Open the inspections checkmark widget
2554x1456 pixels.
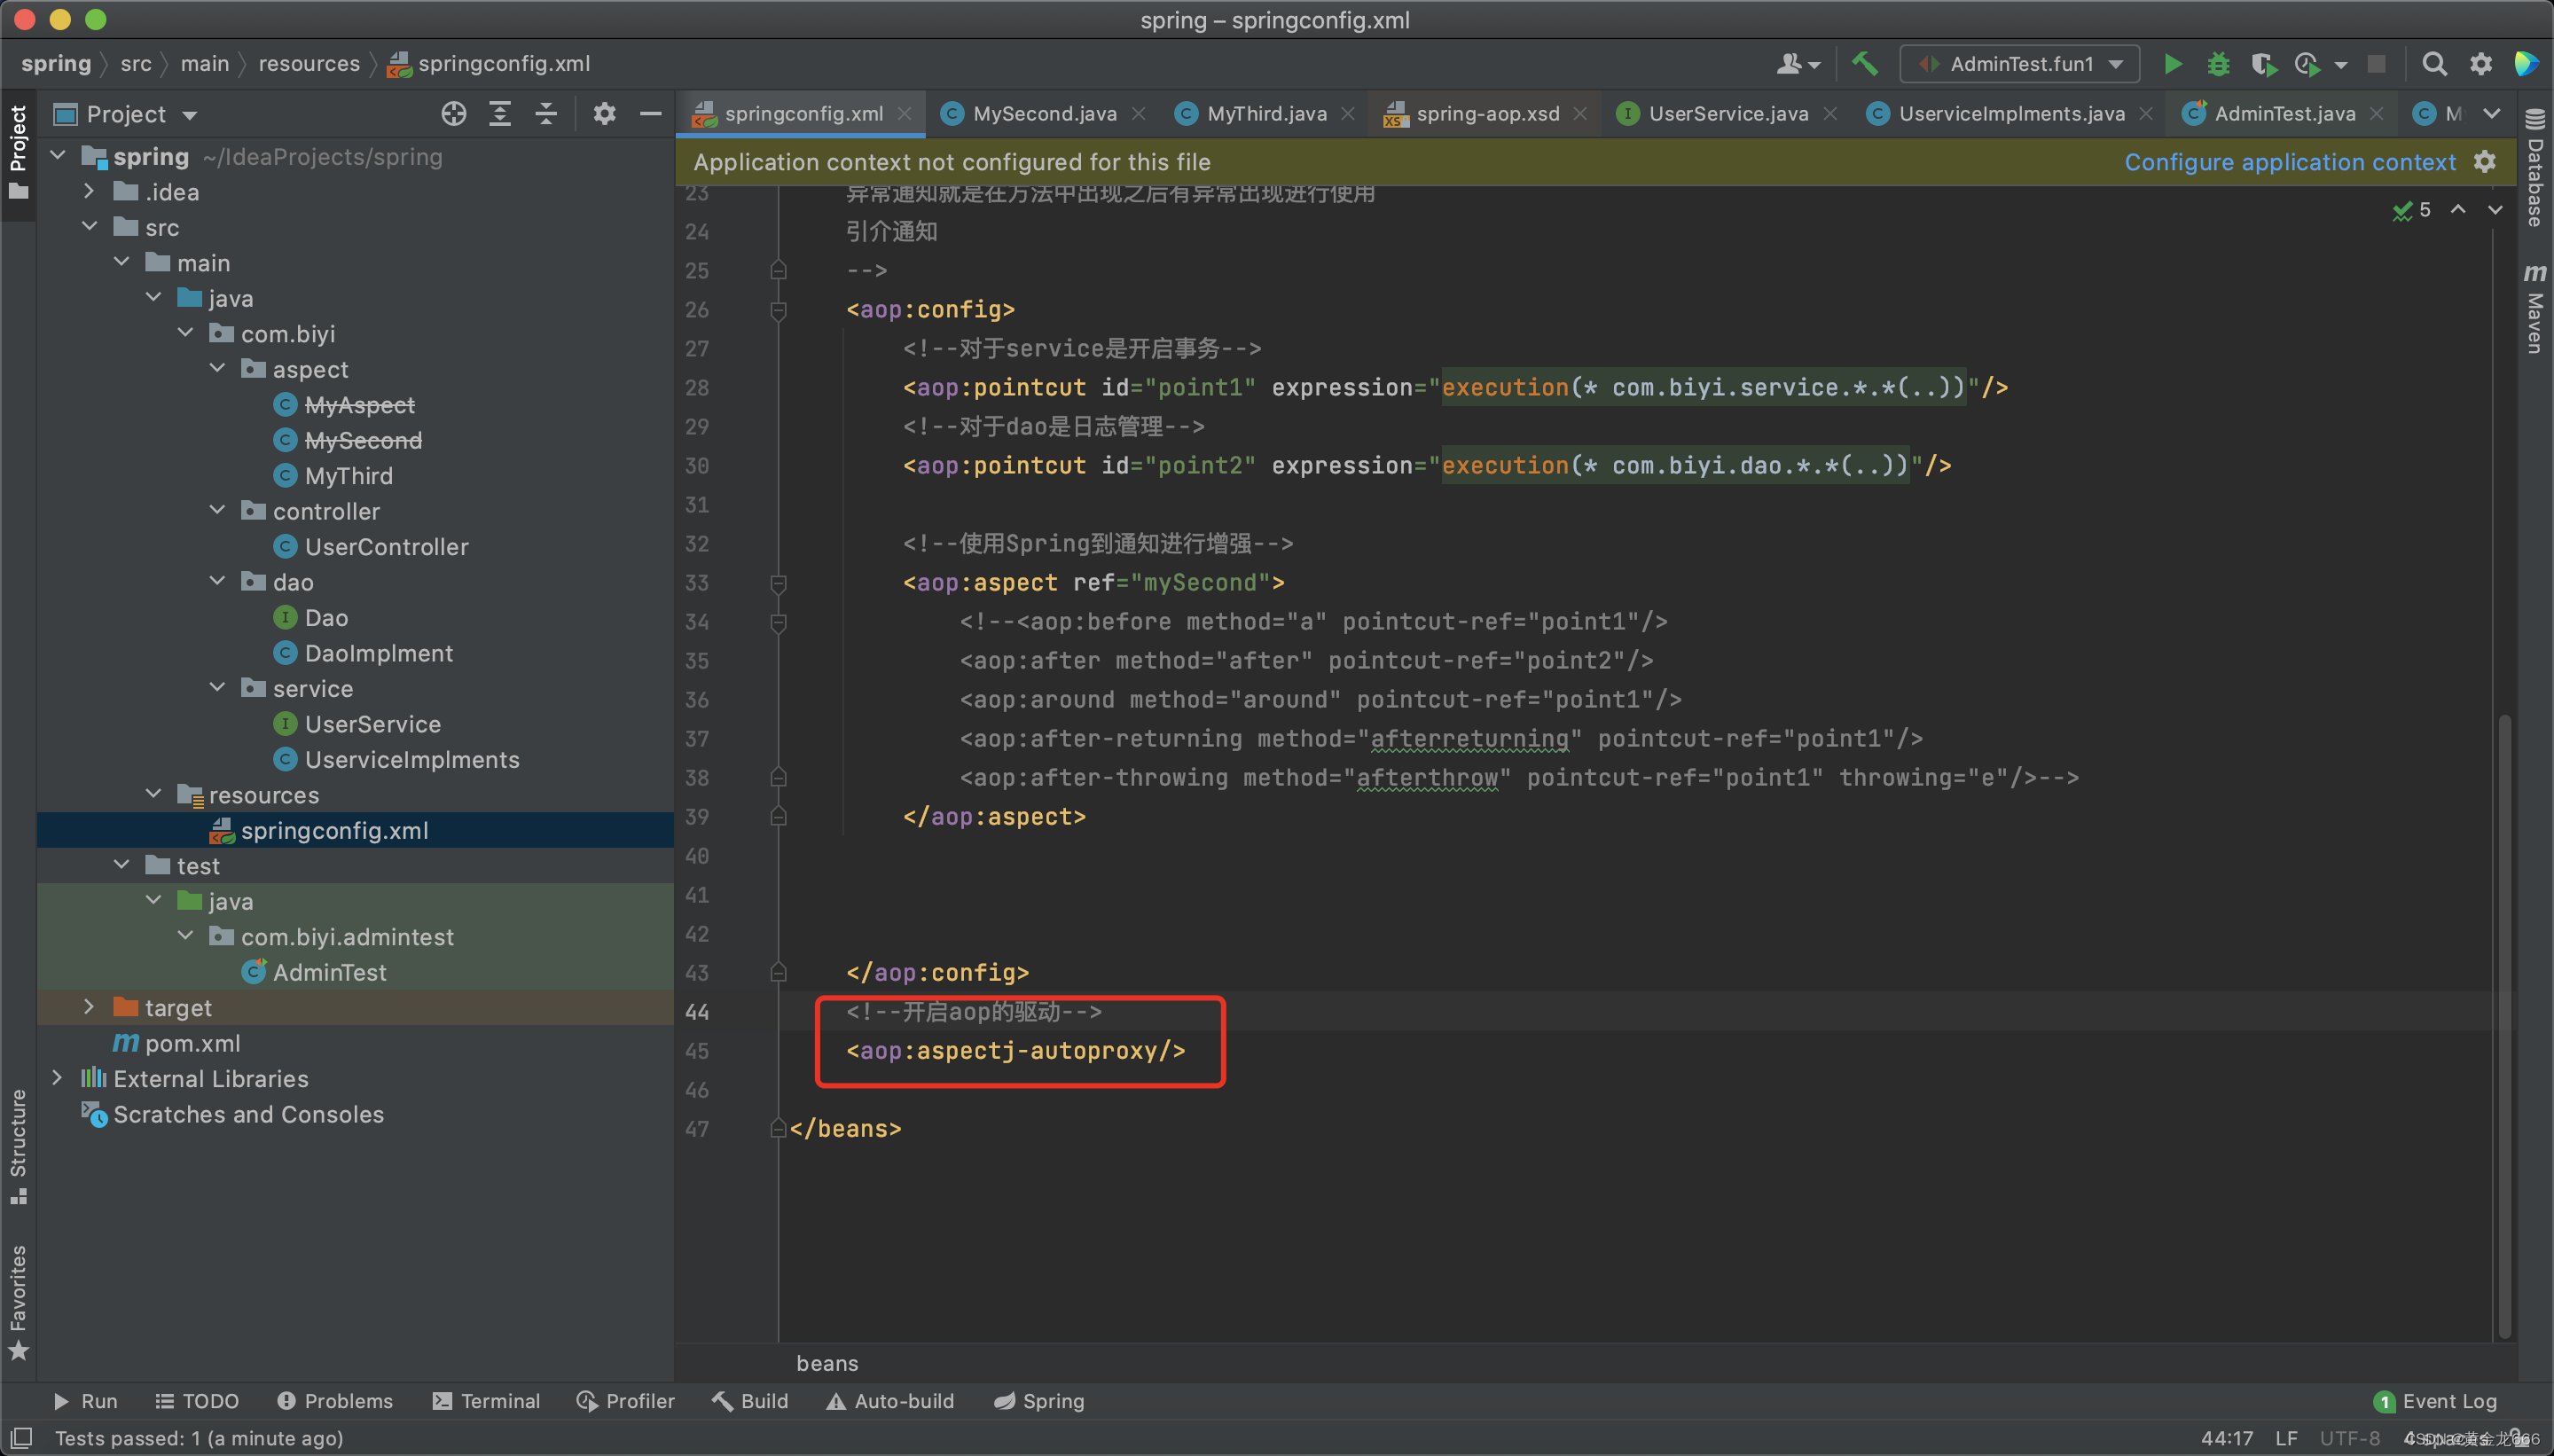(2411, 210)
